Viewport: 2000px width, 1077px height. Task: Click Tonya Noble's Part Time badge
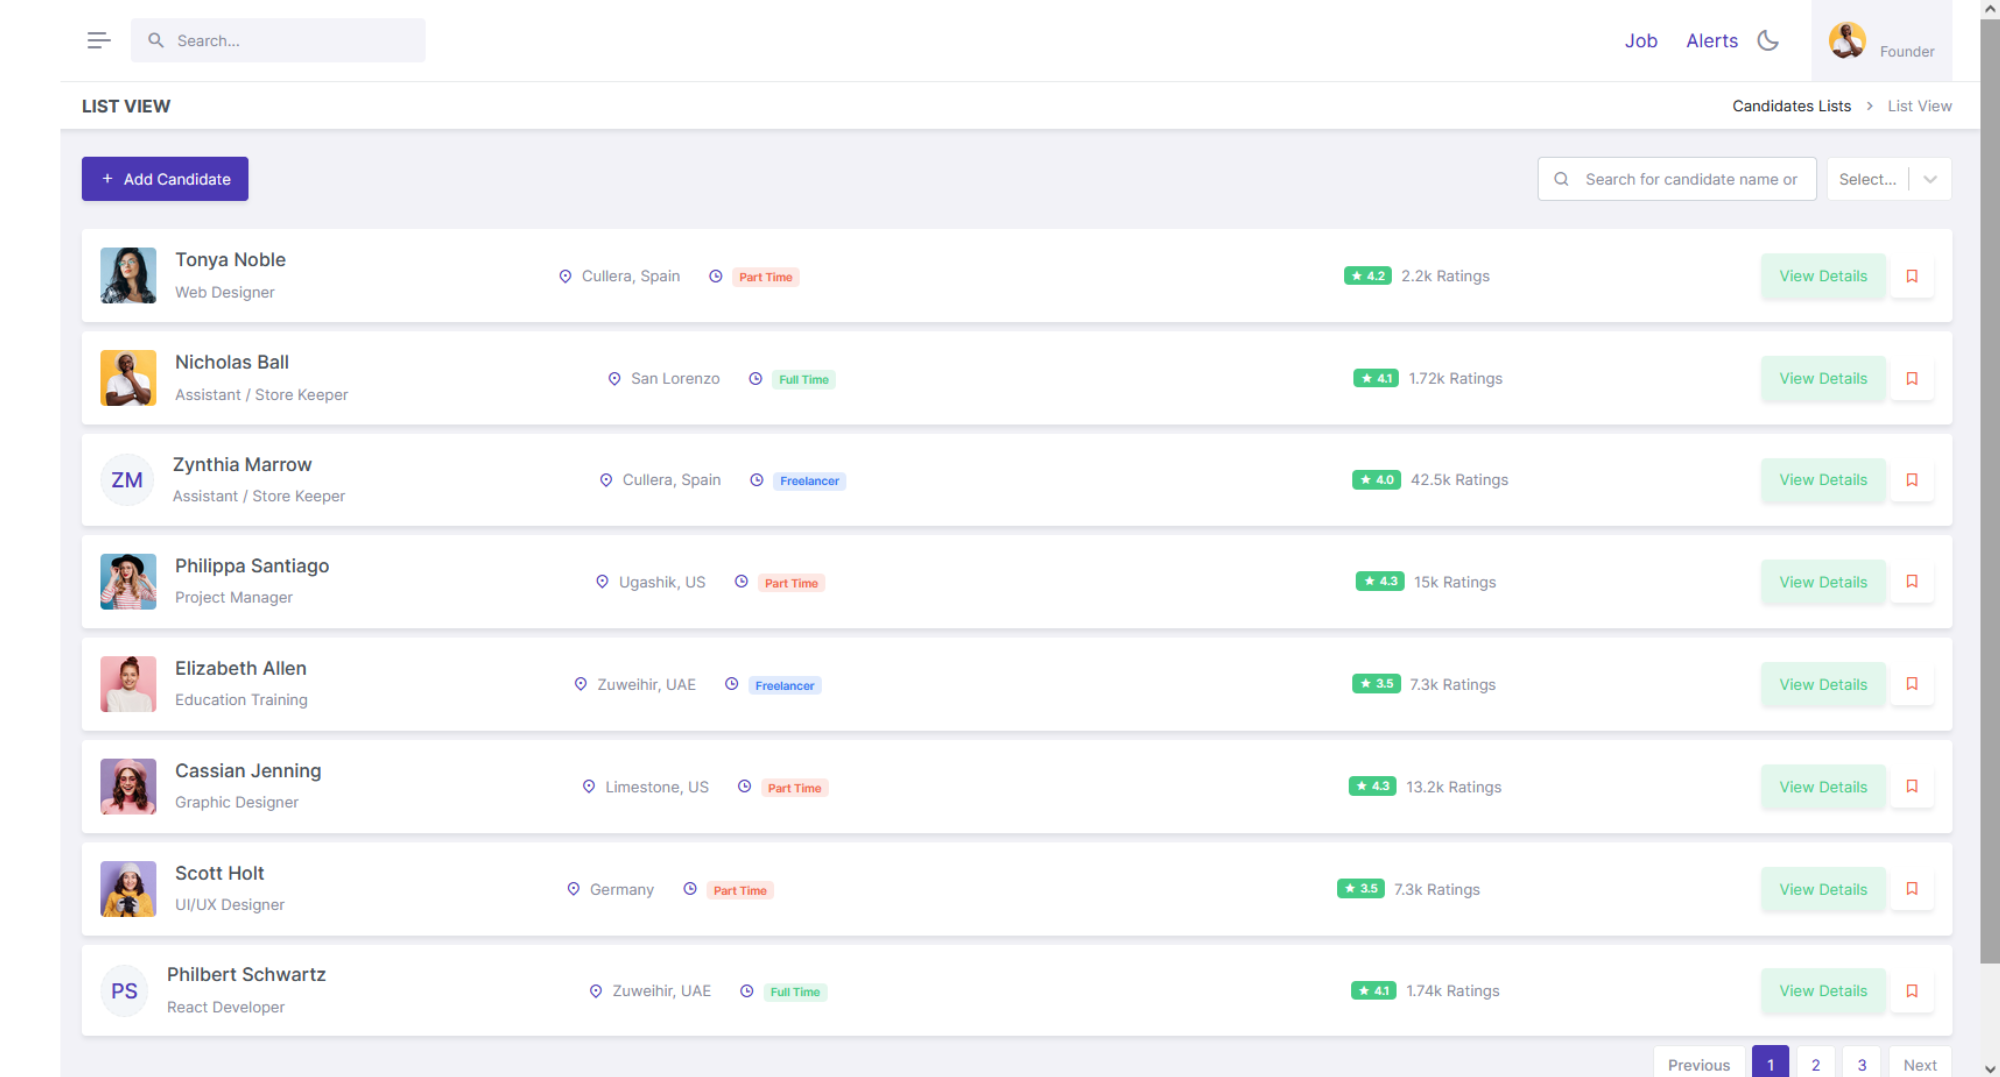coord(765,277)
